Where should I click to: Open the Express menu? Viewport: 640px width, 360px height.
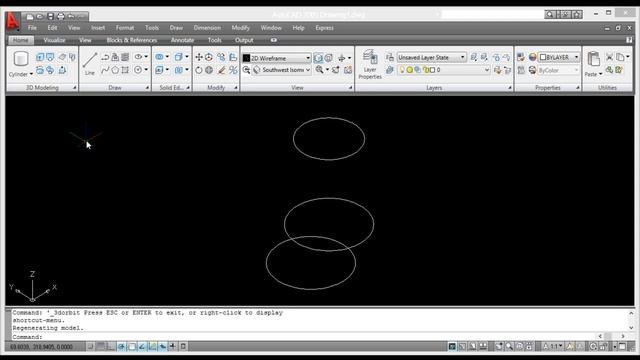pos(324,28)
